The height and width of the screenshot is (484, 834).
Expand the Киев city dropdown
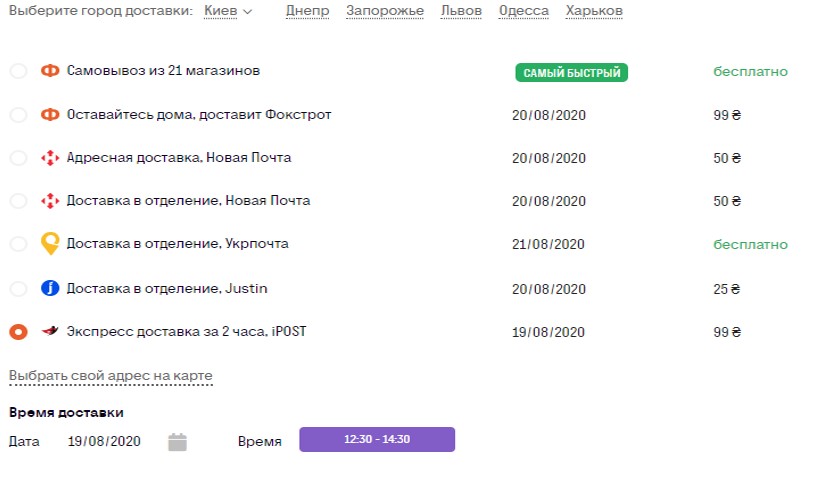(x=227, y=11)
